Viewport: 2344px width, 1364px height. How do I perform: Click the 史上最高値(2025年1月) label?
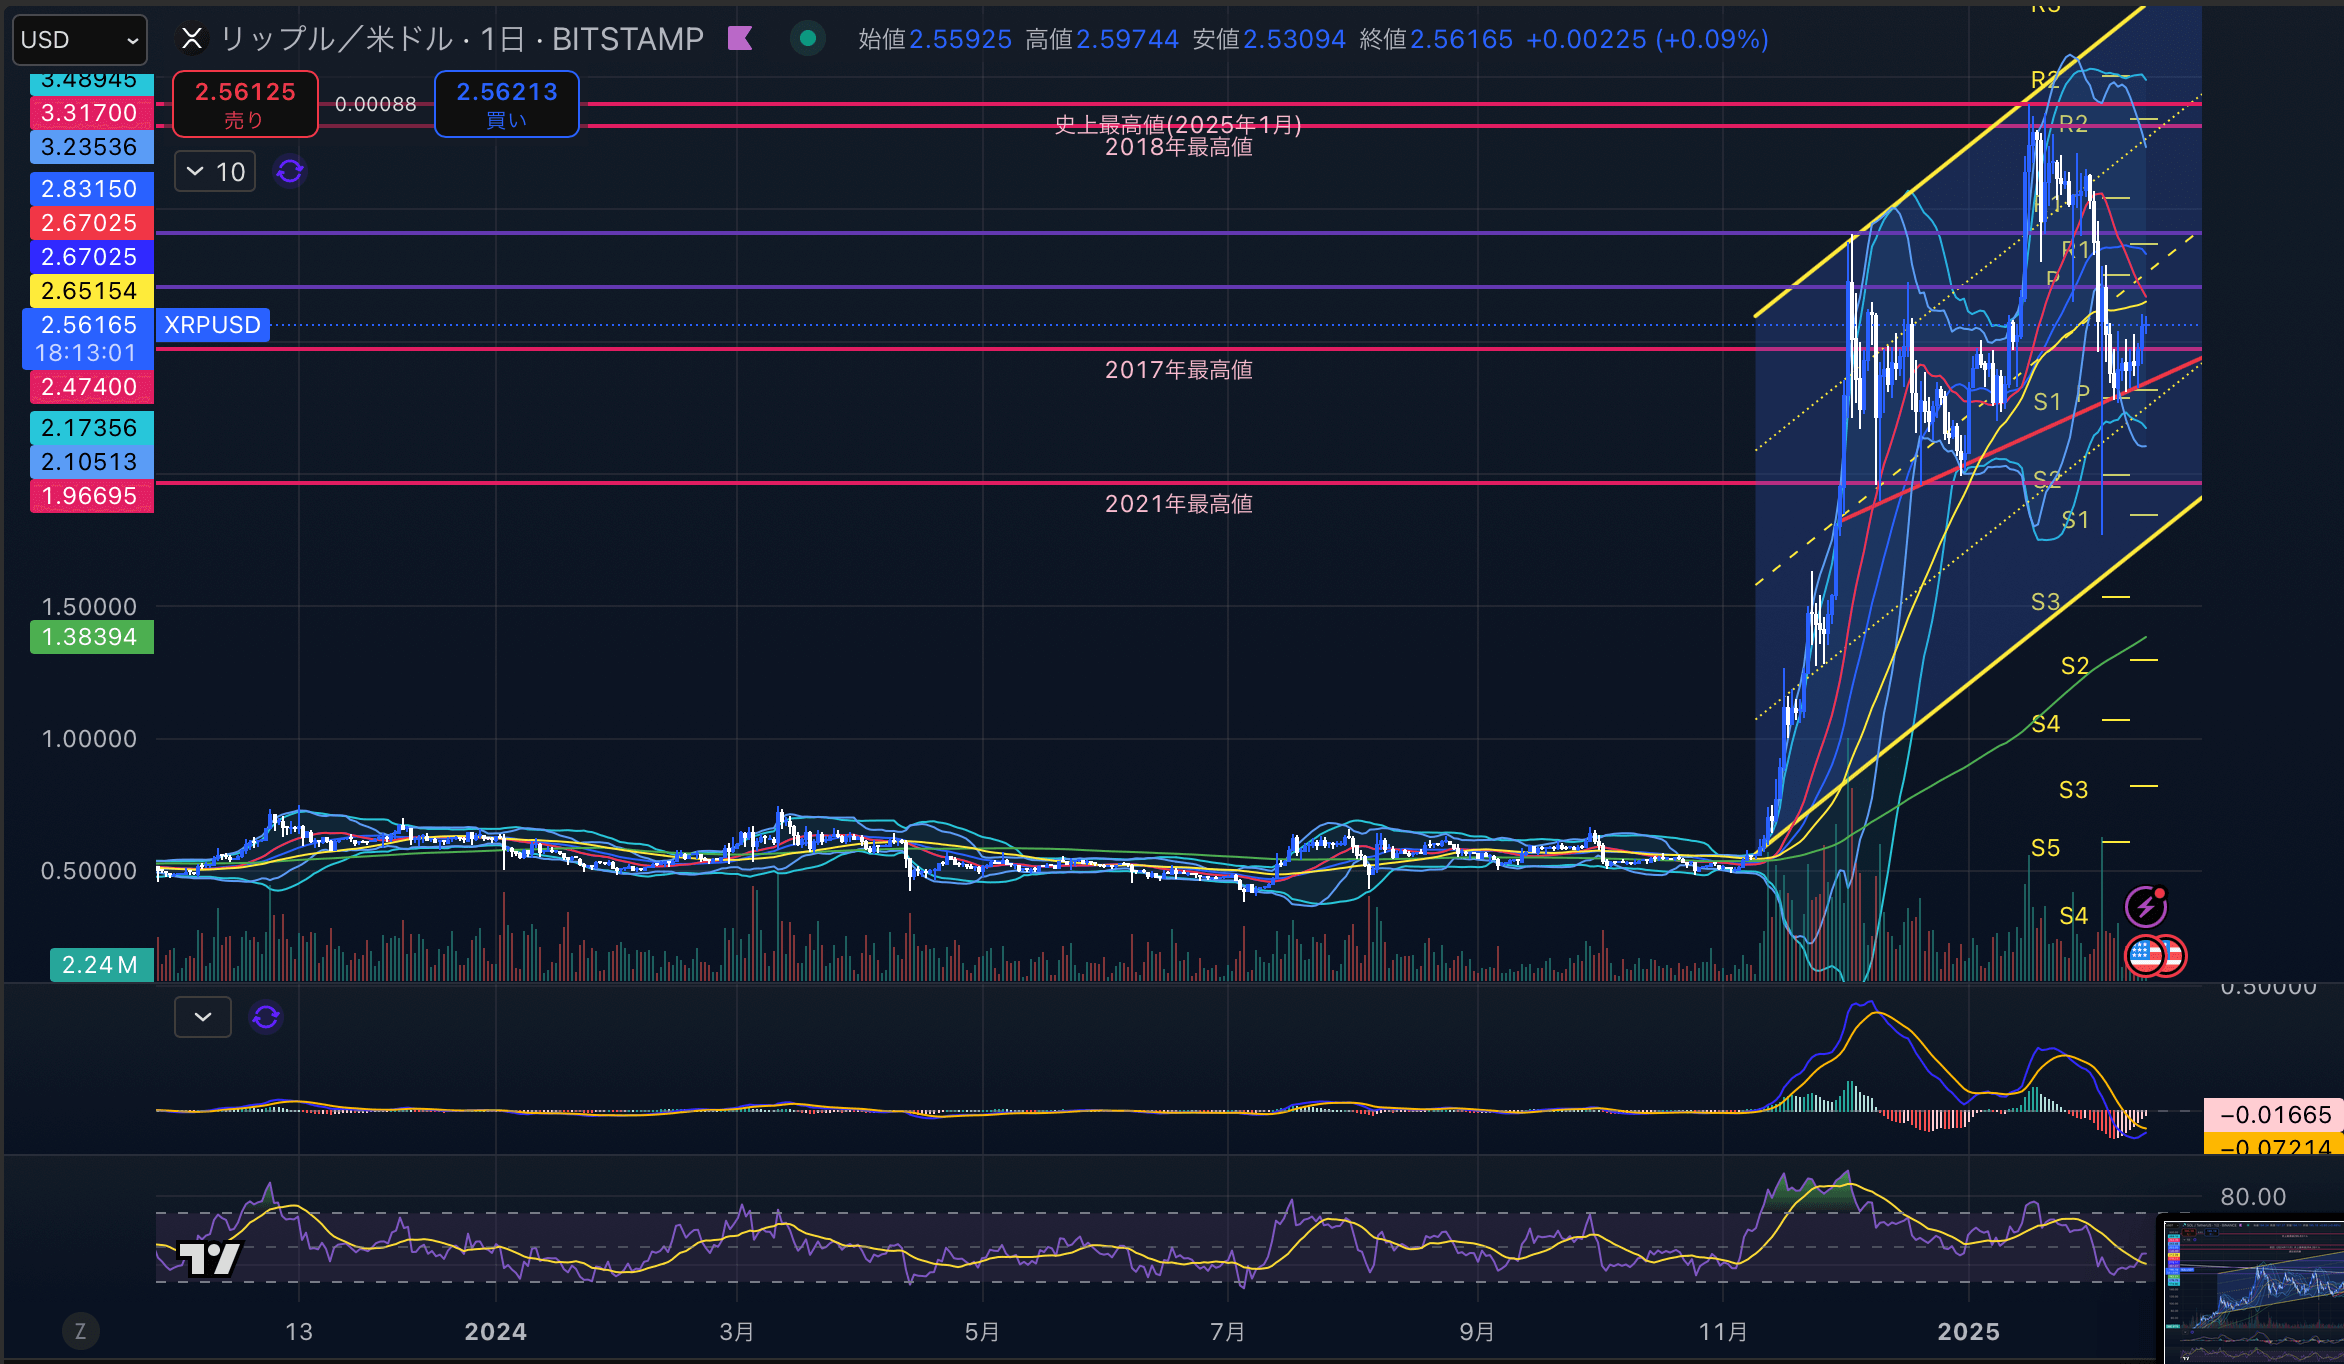pos(1179,125)
